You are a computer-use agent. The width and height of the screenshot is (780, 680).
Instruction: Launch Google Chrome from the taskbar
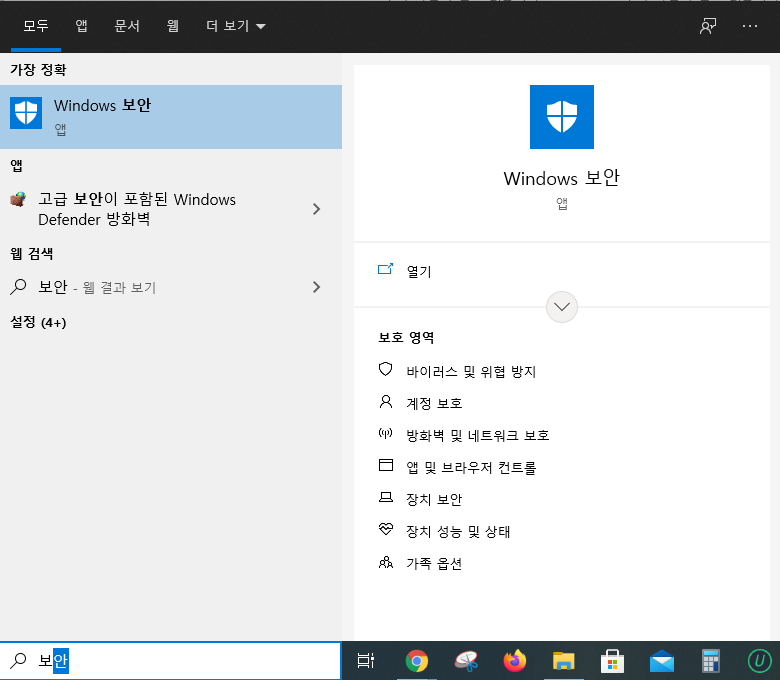(x=416, y=661)
